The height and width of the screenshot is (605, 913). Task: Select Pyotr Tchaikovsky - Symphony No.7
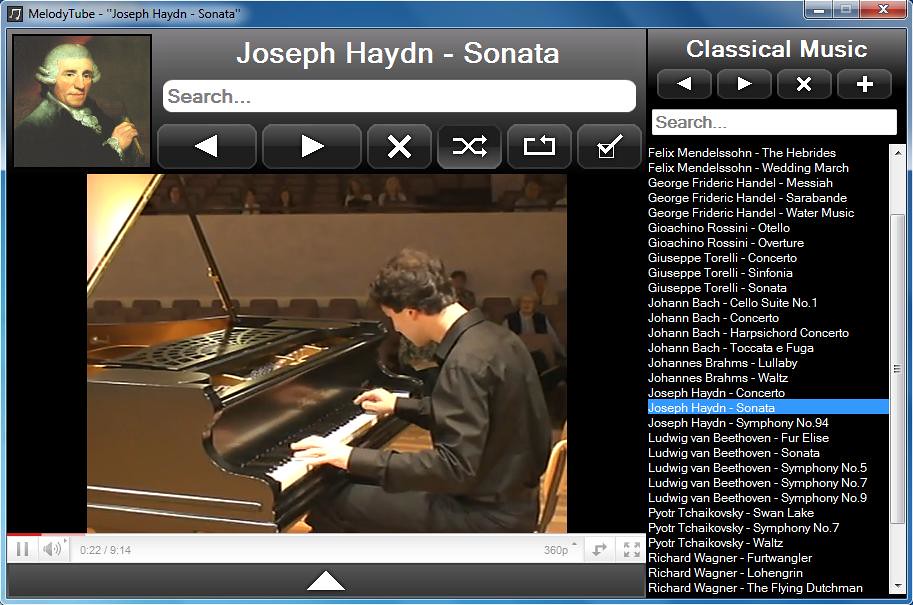click(768, 528)
